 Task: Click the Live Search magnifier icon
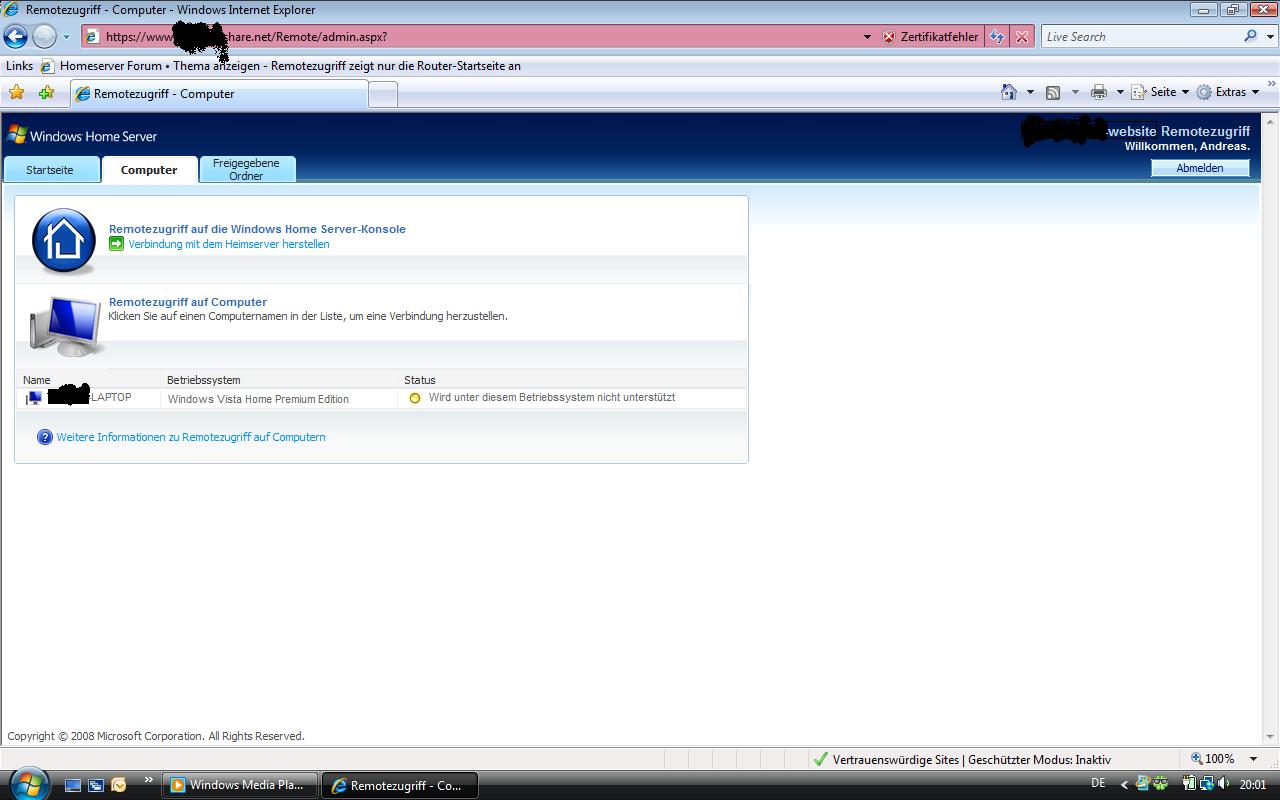[1250, 36]
